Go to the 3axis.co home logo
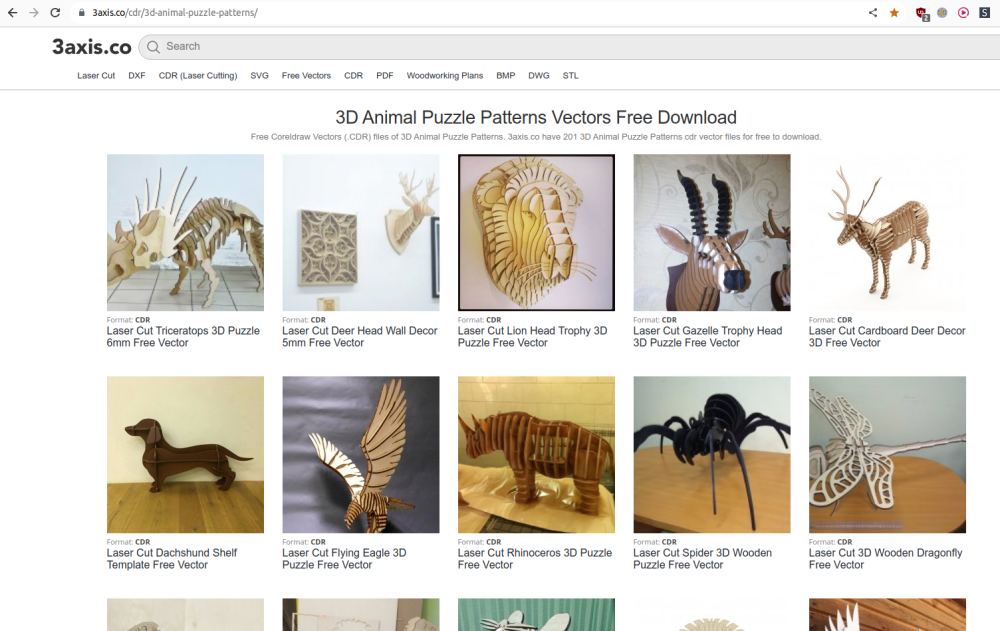 point(91,47)
